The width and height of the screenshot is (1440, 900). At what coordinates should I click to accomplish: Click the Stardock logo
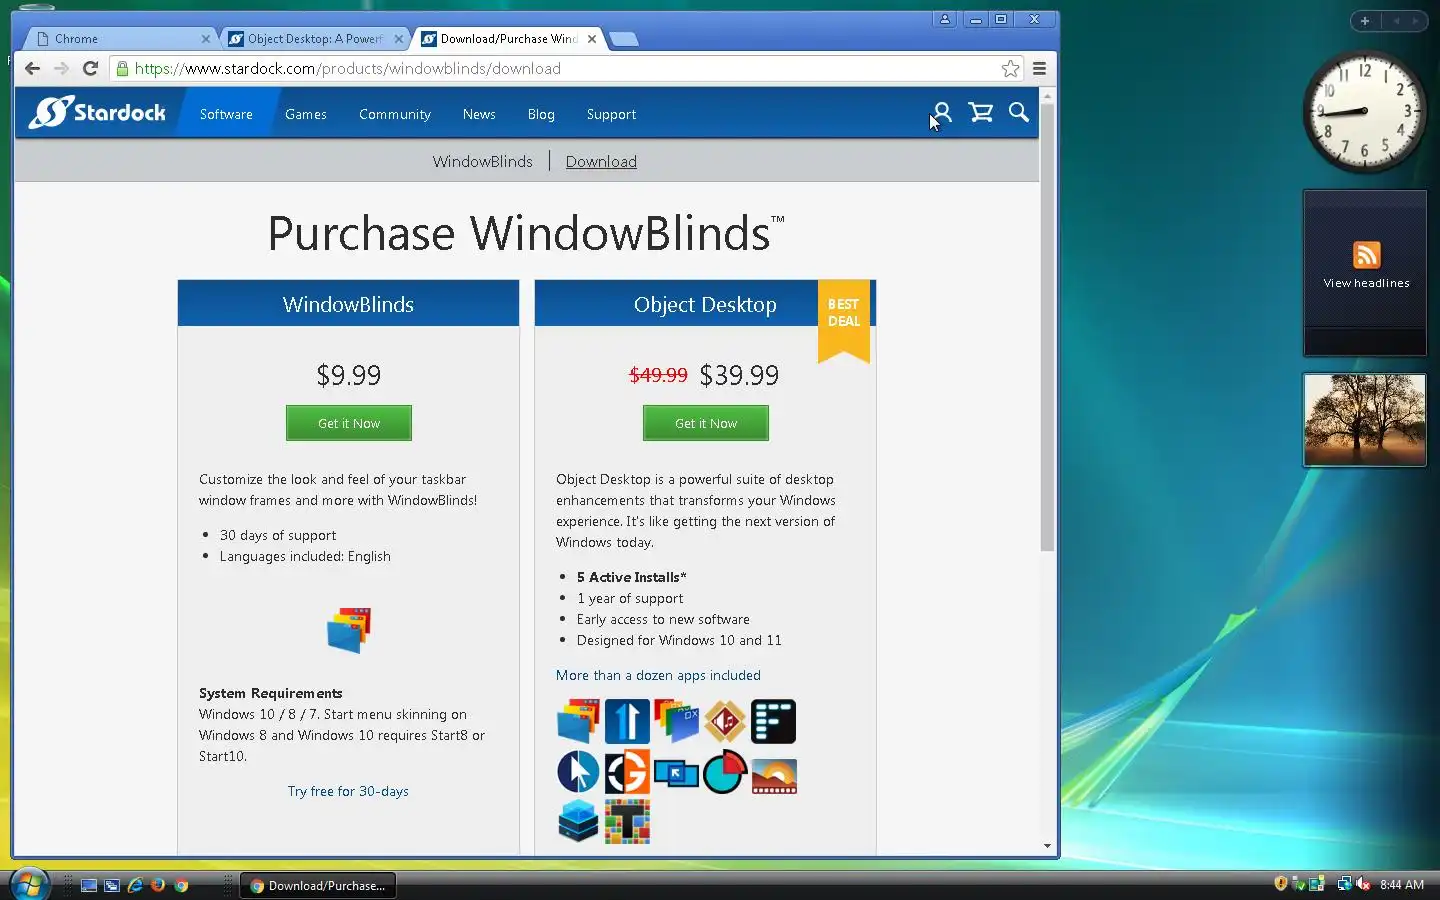97,112
